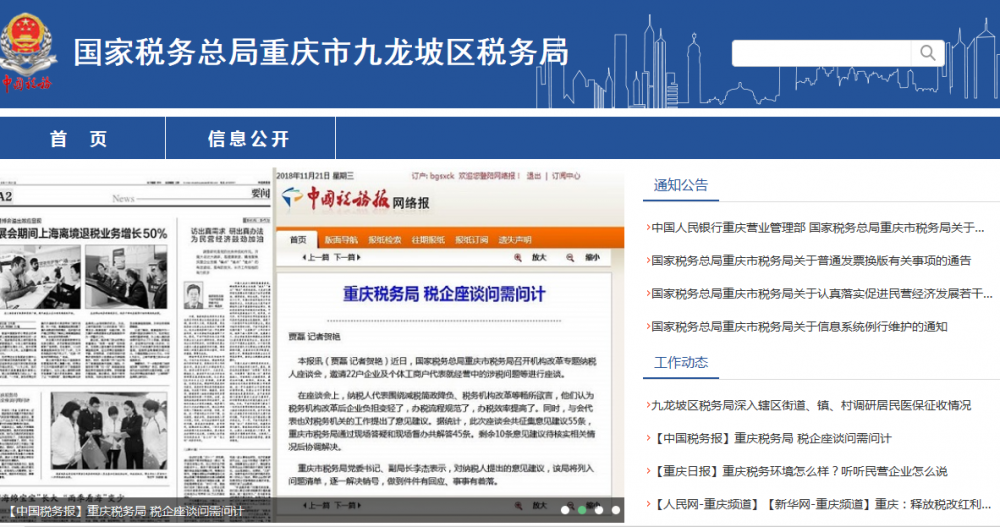Select the first carousel indicator dot
Screen dimensions: 1000x527
[x=565, y=510]
